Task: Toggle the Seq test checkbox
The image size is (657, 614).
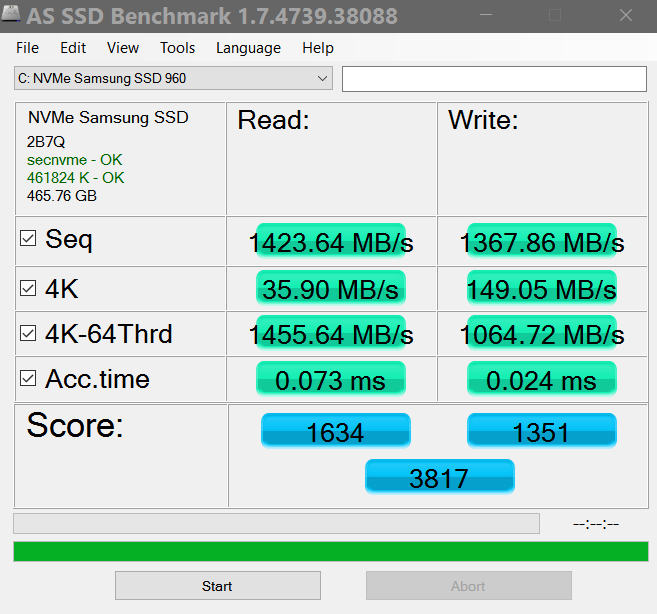Action: tap(29, 240)
